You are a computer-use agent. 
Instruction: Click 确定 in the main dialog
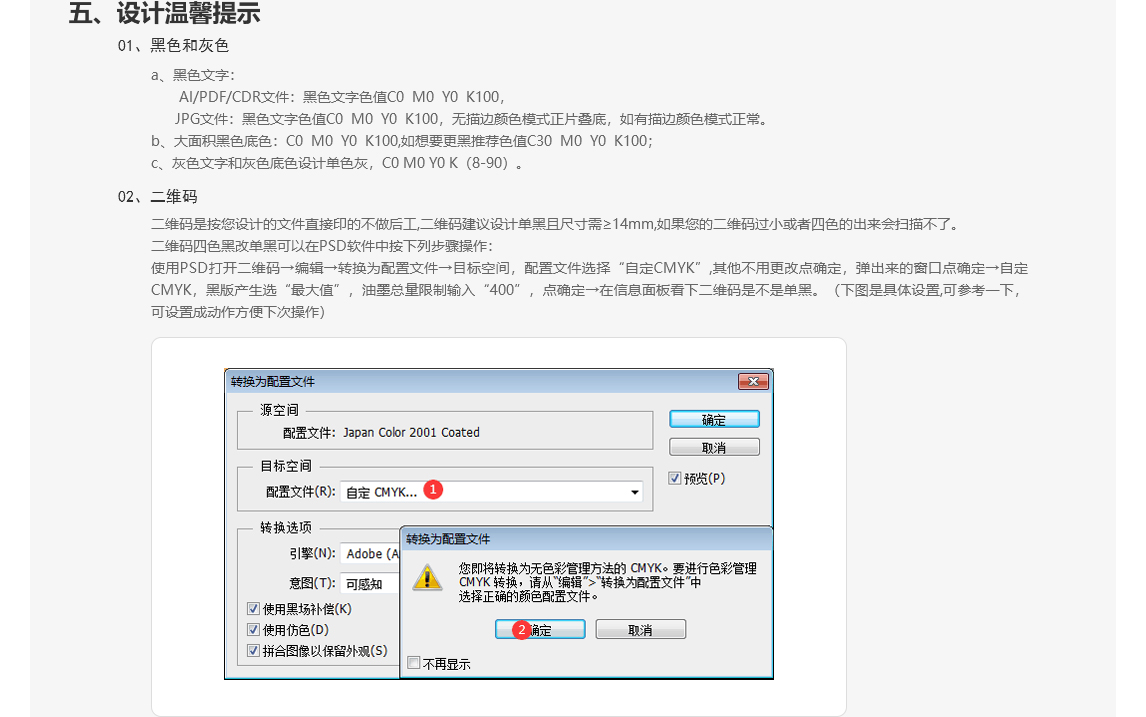click(715, 418)
